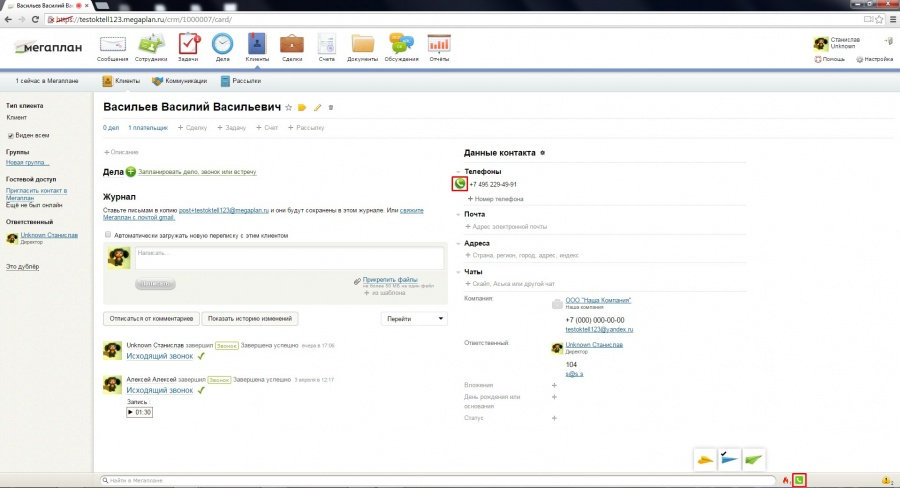Switch to the Рассылки tab
Image resolution: width=900 pixels, height=488 pixels.
(239, 82)
